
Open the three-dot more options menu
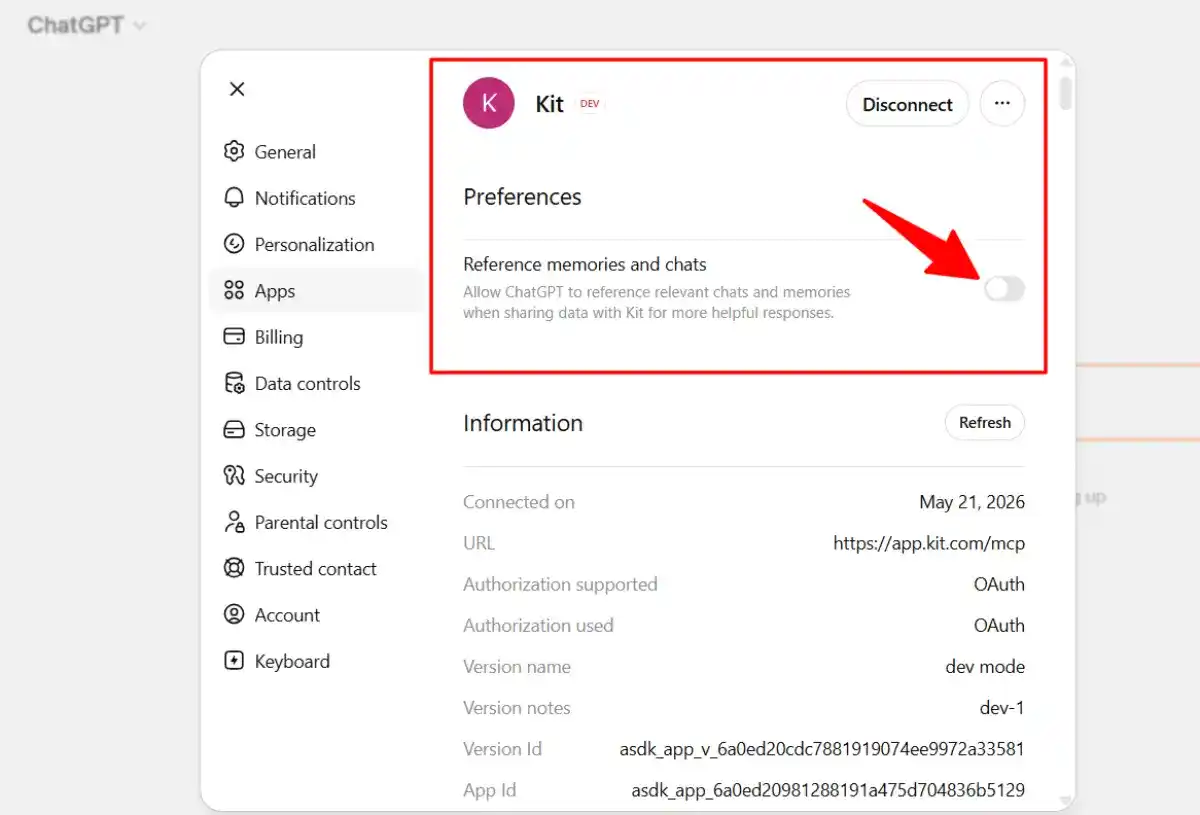pos(1002,103)
